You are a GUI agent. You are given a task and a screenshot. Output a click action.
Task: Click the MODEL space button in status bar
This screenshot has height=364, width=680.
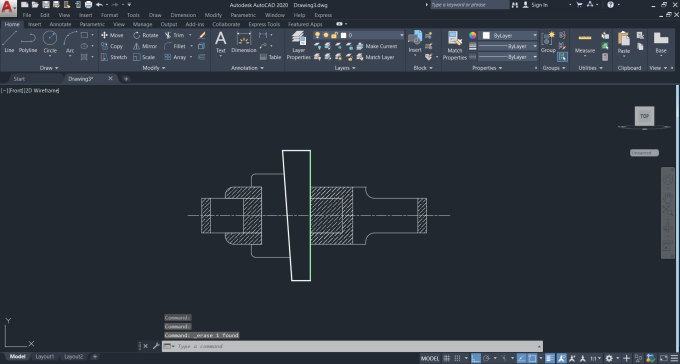pos(430,358)
